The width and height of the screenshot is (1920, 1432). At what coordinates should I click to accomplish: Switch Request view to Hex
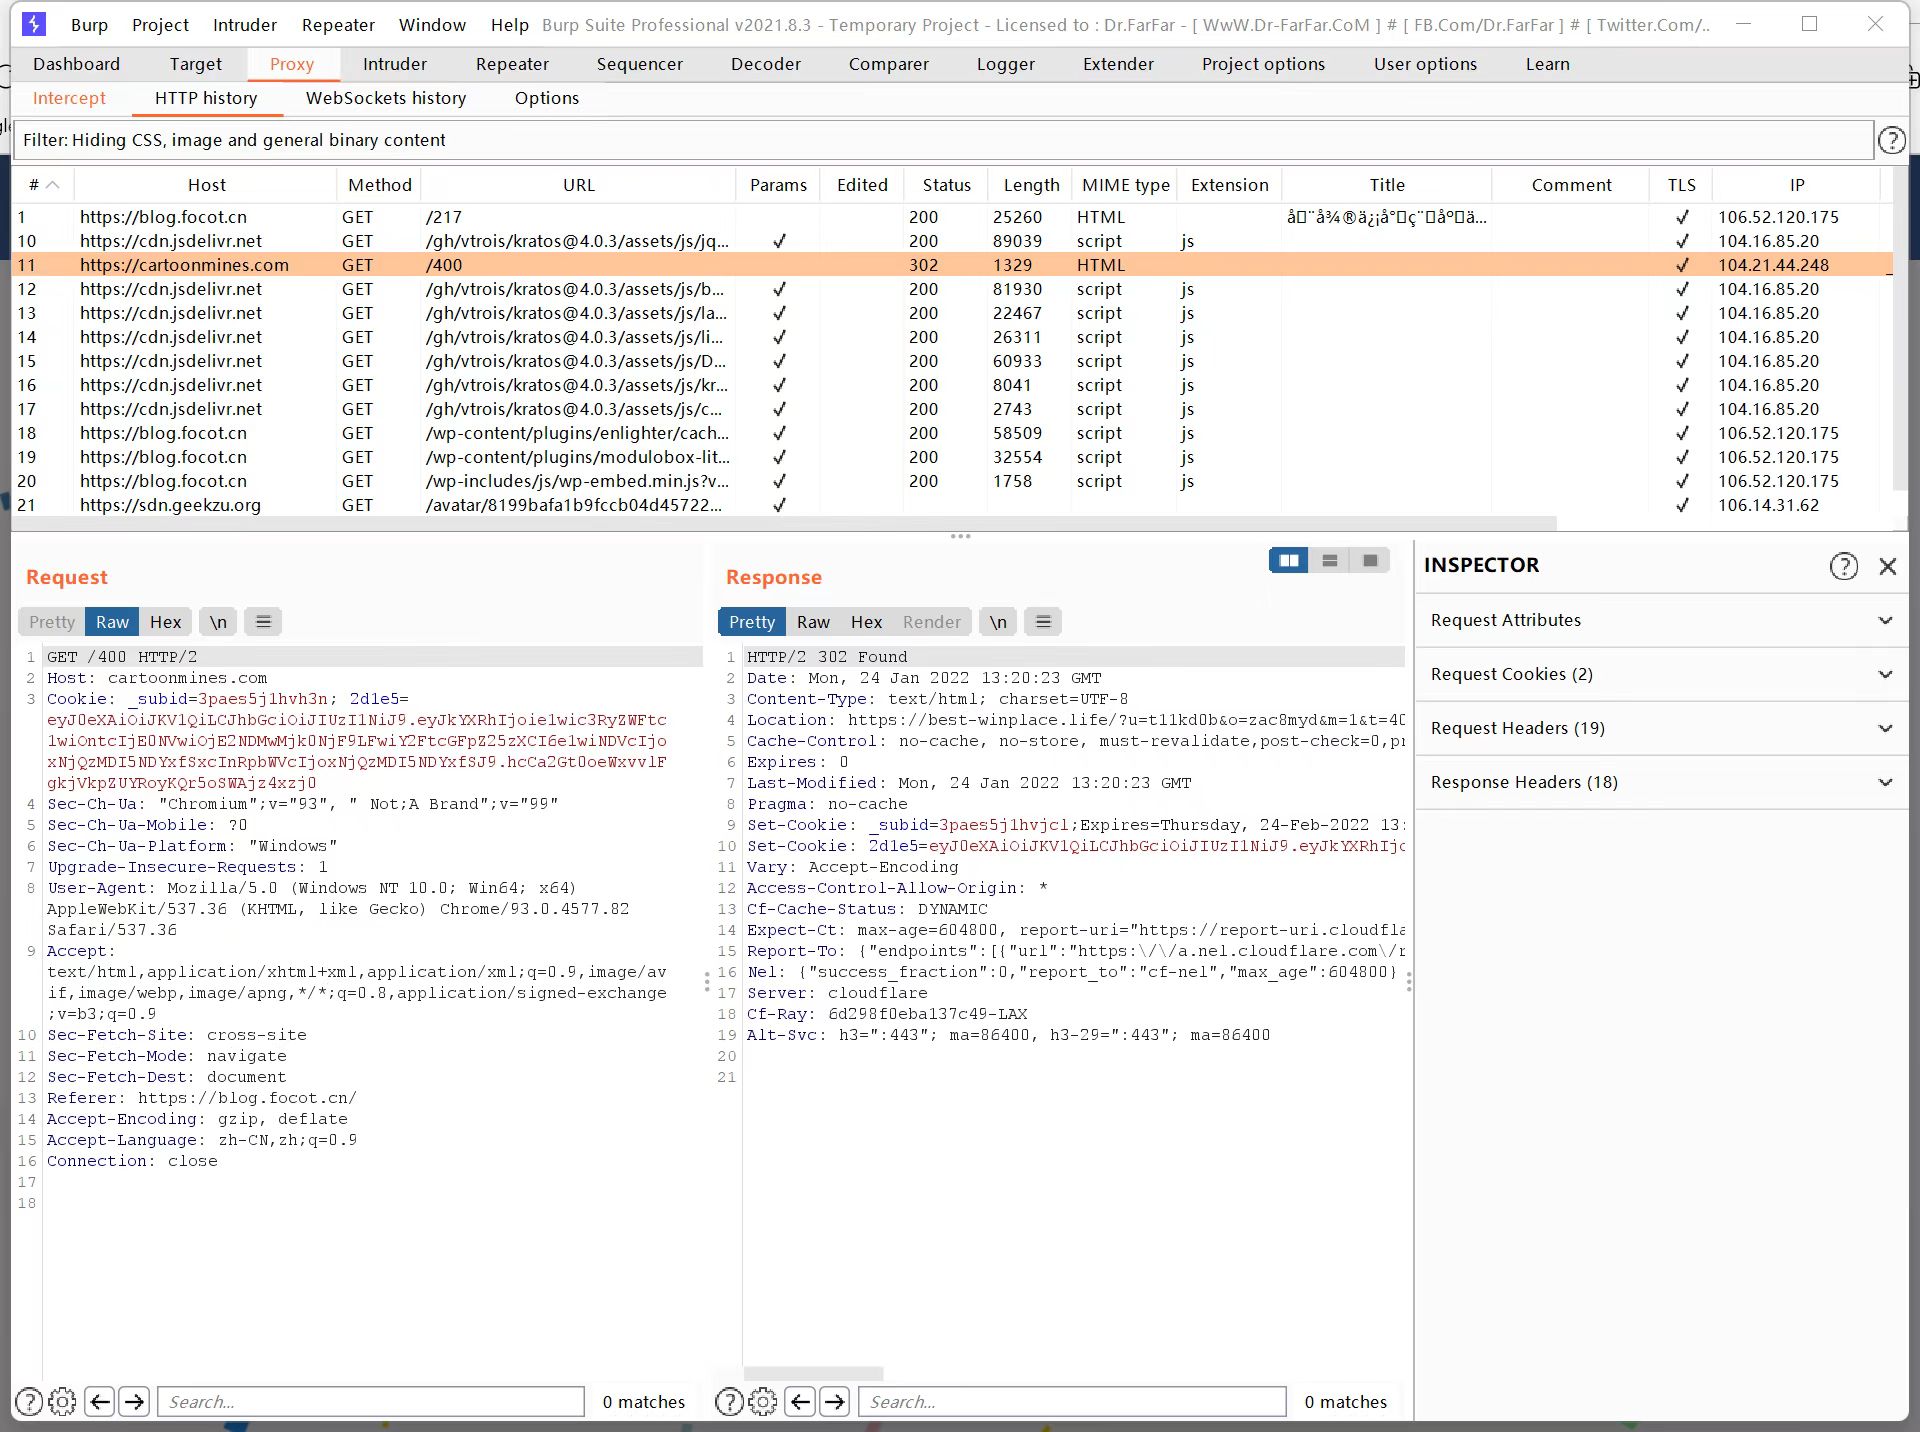165,622
